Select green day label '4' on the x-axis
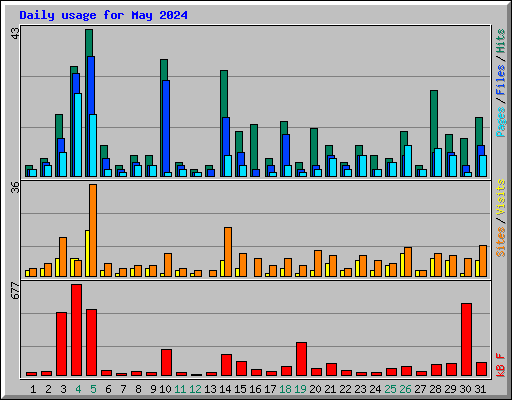Viewport: 512px width, 400px height. [78, 389]
